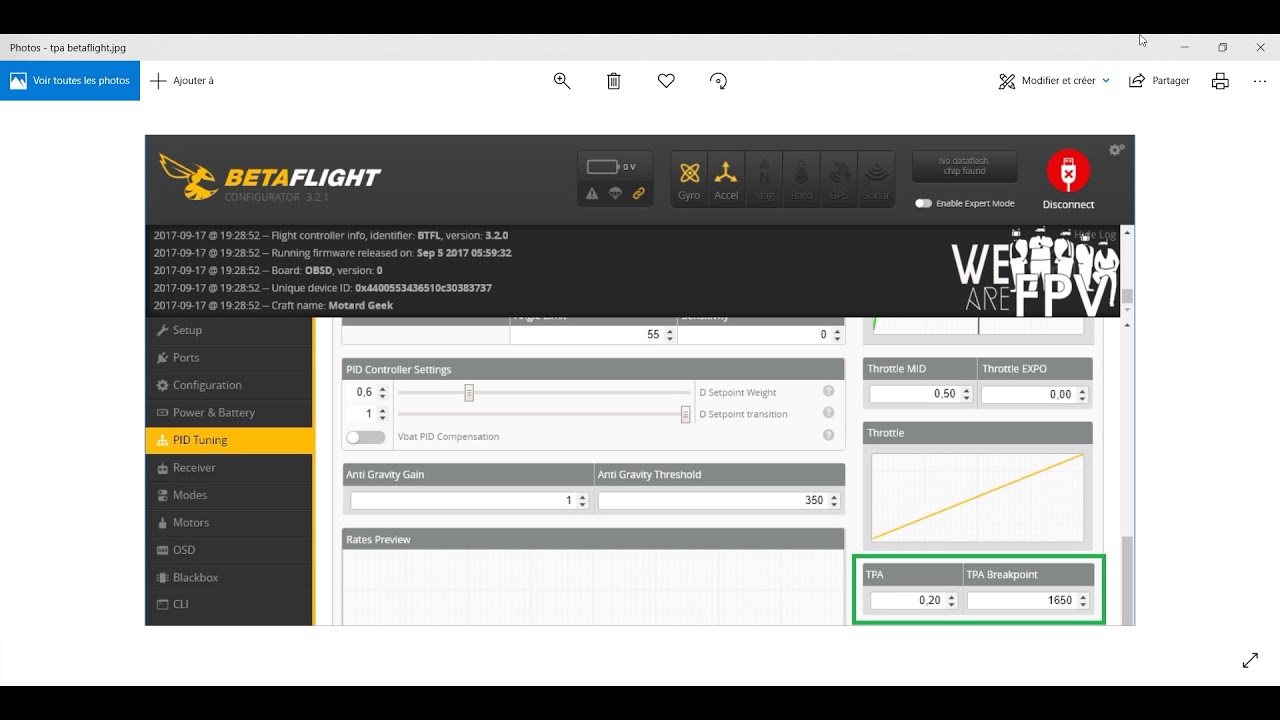Click the help icon for D Setpoint Weight

coord(828,392)
